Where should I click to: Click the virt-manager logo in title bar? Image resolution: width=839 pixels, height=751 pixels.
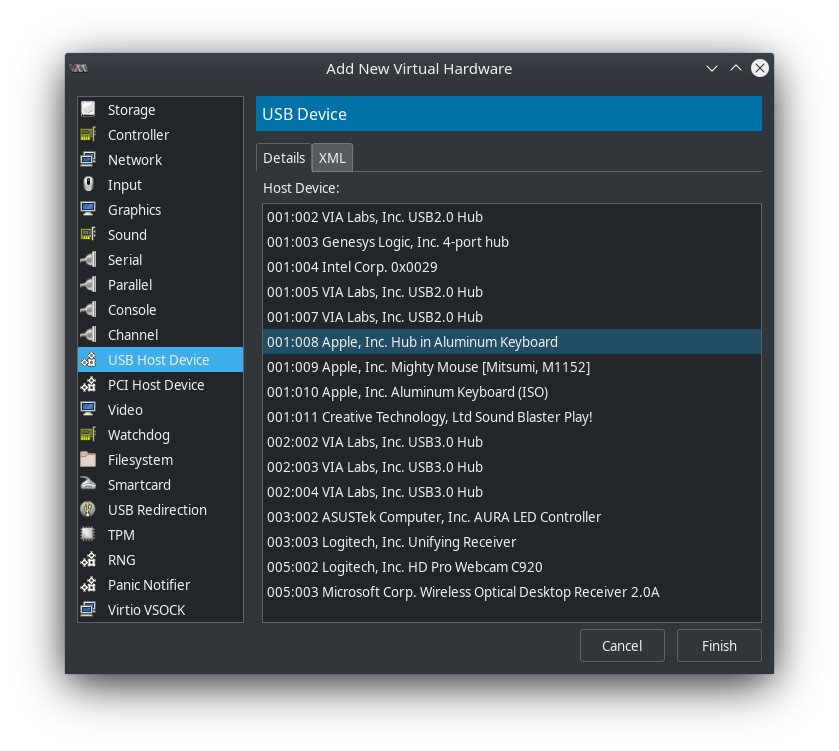click(79, 68)
